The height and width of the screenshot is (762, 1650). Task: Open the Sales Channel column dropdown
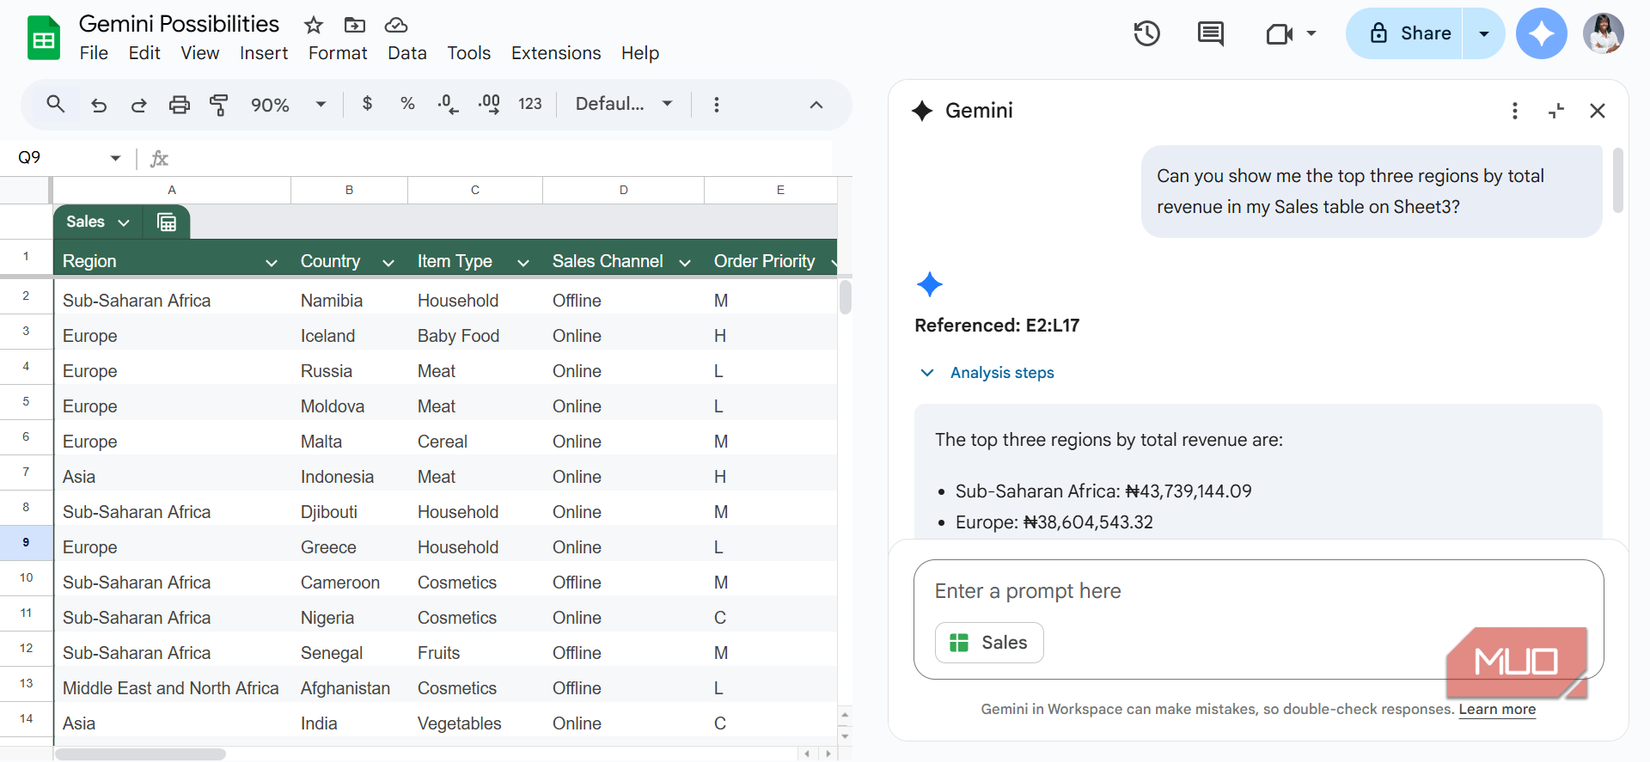(685, 262)
